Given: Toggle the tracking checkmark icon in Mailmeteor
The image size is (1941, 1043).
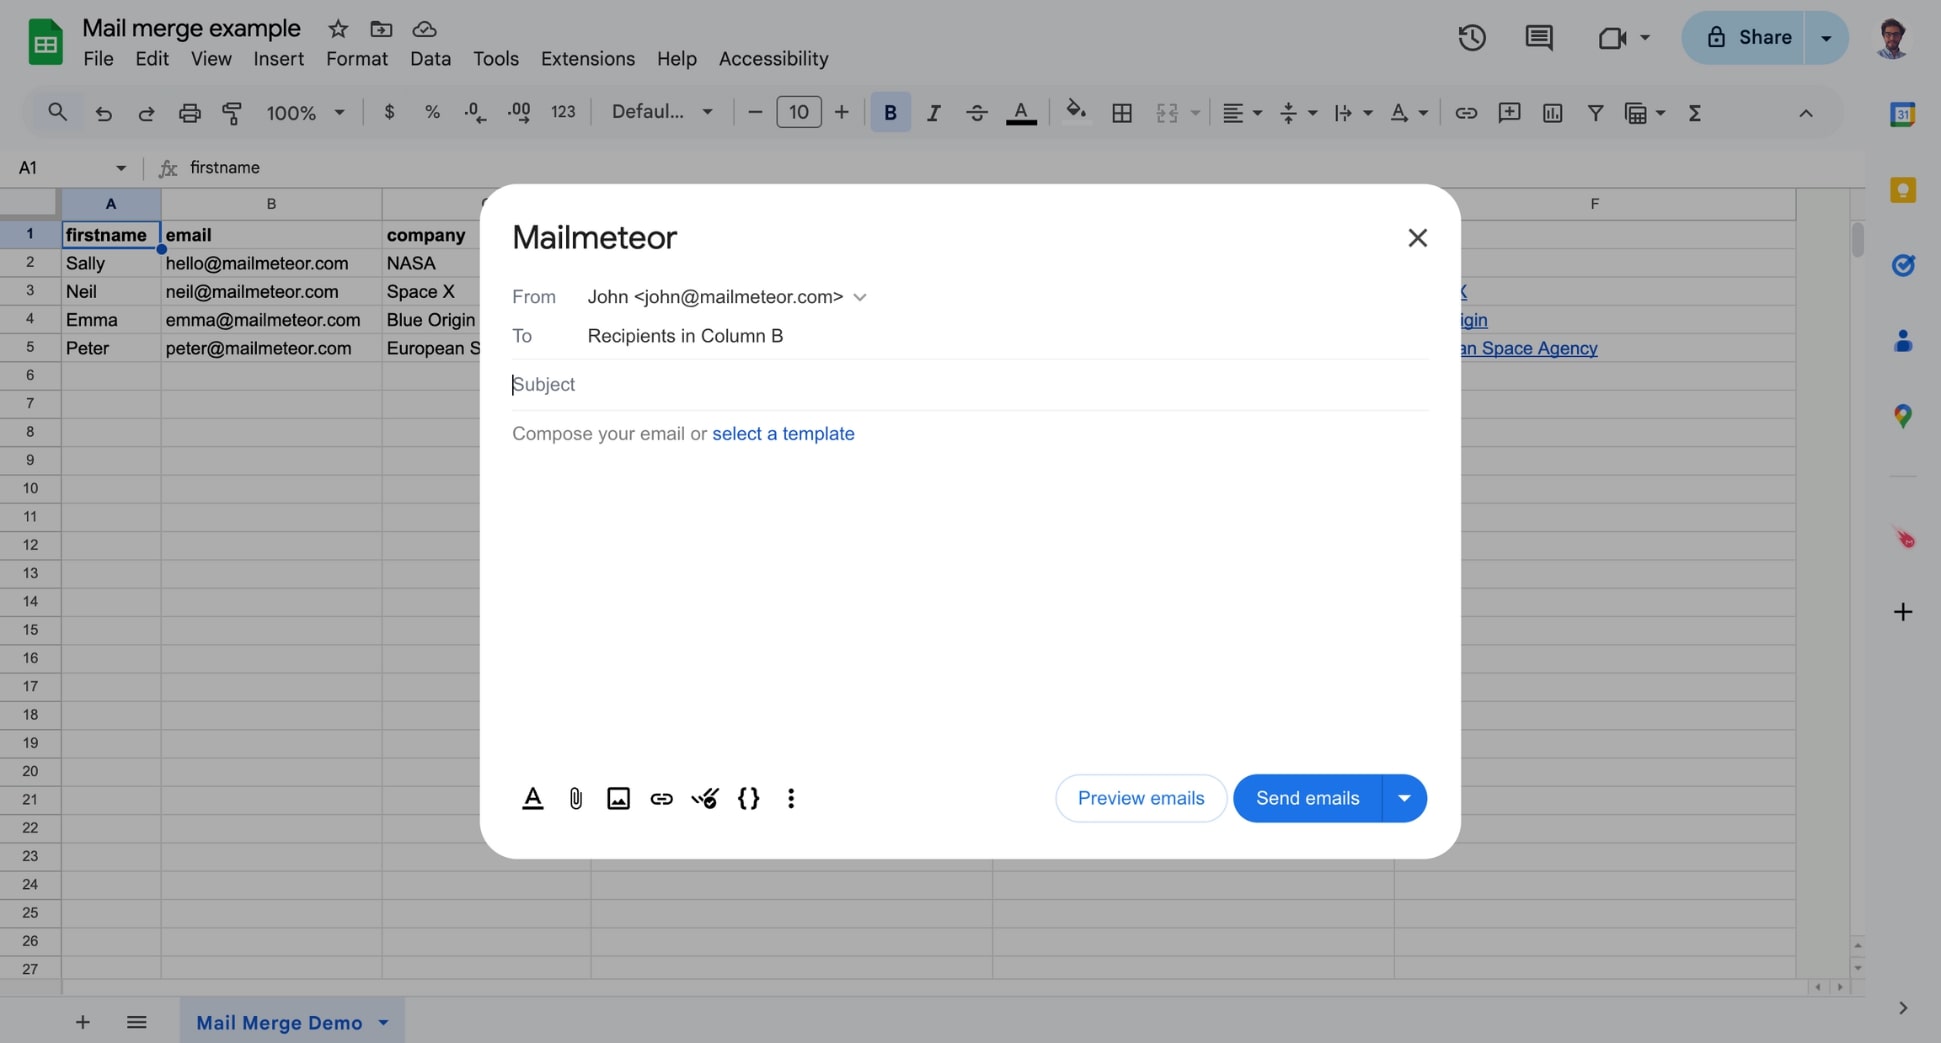Looking at the screenshot, I should click(705, 798).
